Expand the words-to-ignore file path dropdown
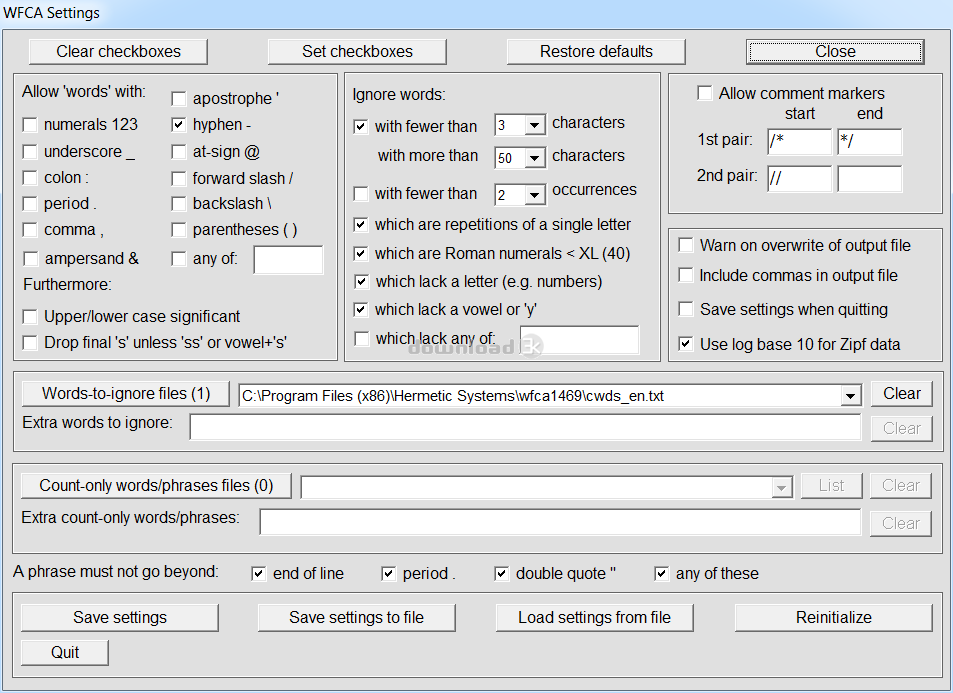This screenshot has height=693, width=953. (x=850, y=396)
